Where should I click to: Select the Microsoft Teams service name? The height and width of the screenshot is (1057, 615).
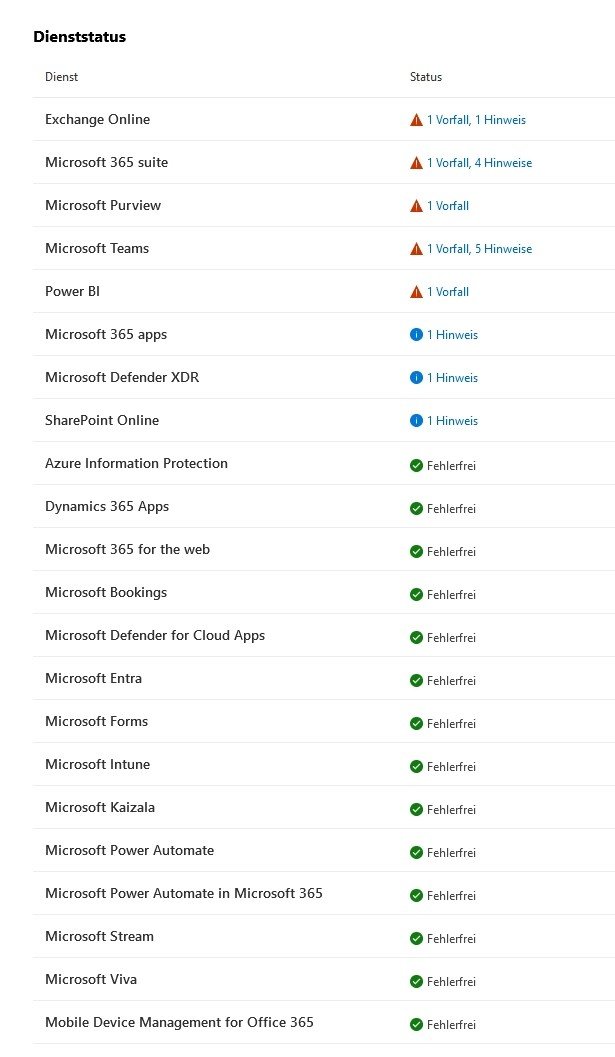[x=97, y=248]
